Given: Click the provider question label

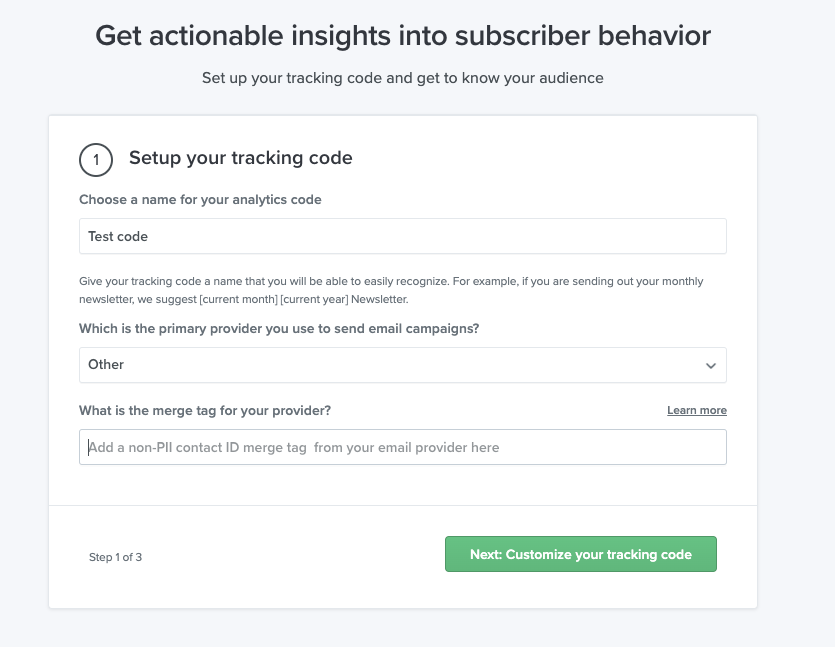Looking at the screenshot, I should pyautogui.click(x=278, y=329).
